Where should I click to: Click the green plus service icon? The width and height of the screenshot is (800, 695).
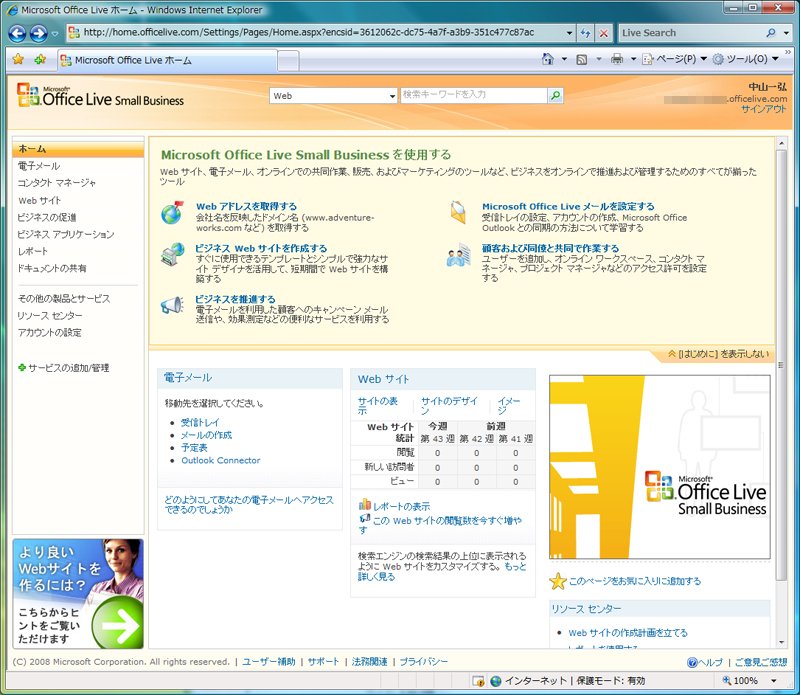[x=21, y=367]
